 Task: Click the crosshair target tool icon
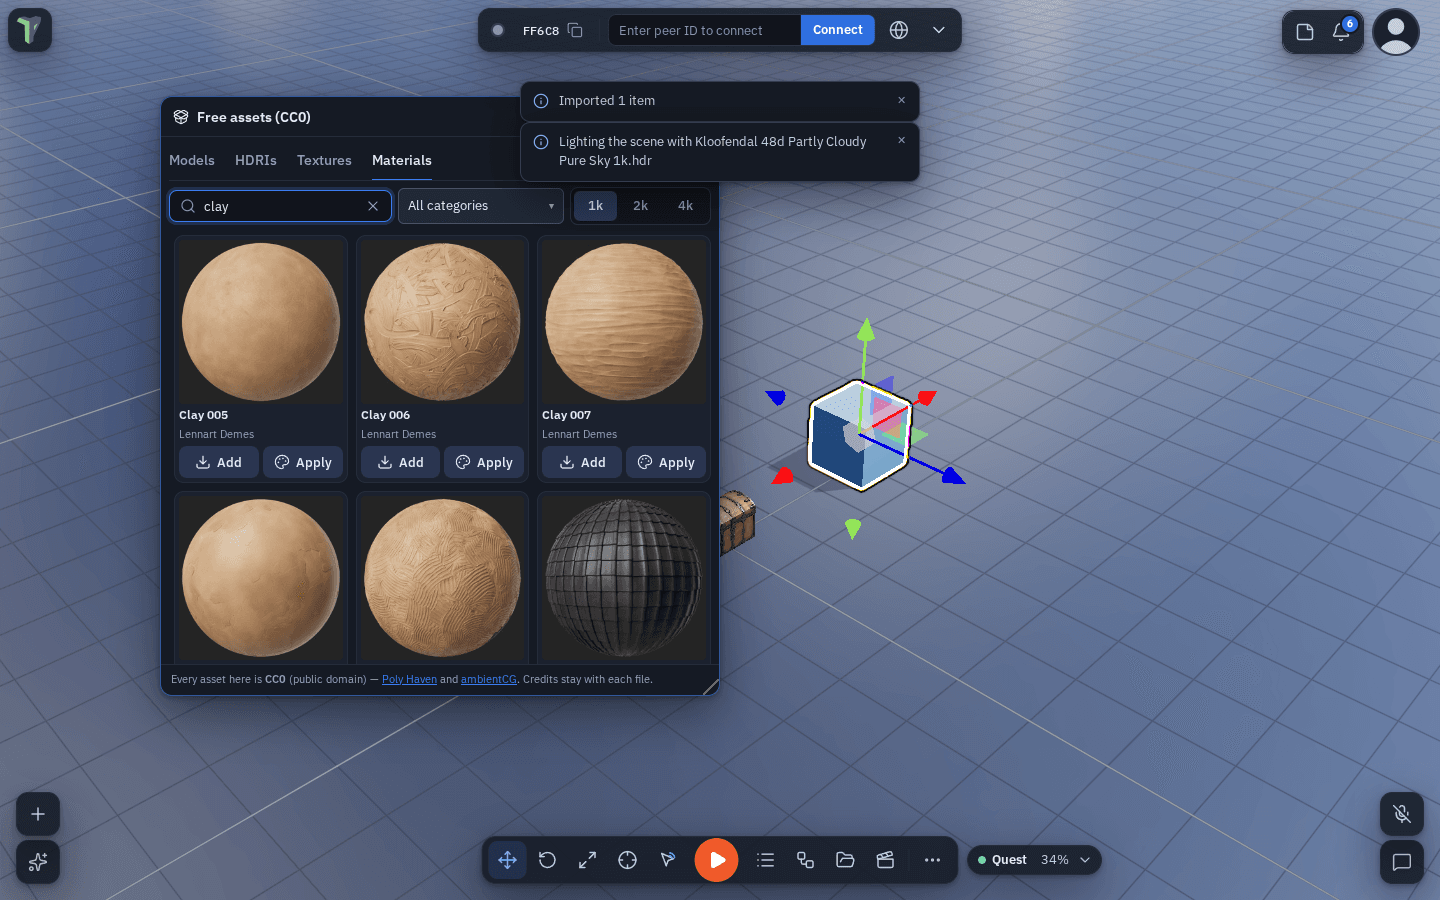tap(627, 860)
